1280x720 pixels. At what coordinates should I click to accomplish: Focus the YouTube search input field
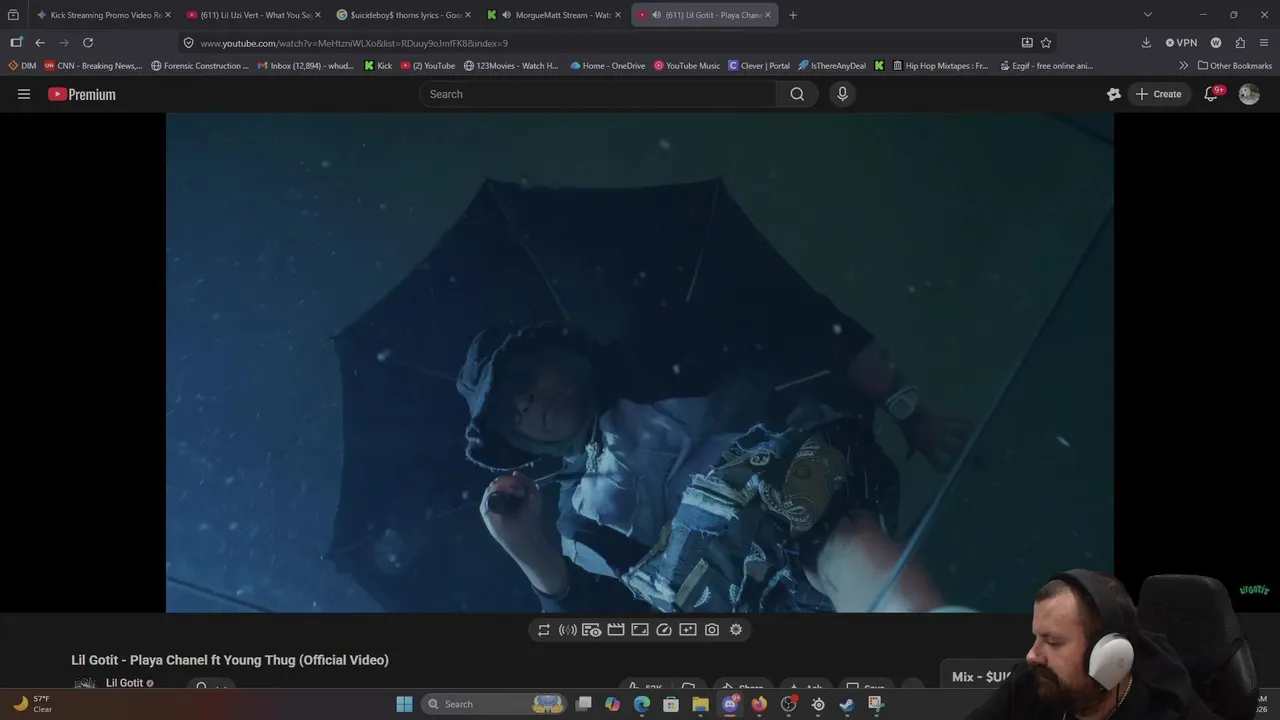point(598,94)
